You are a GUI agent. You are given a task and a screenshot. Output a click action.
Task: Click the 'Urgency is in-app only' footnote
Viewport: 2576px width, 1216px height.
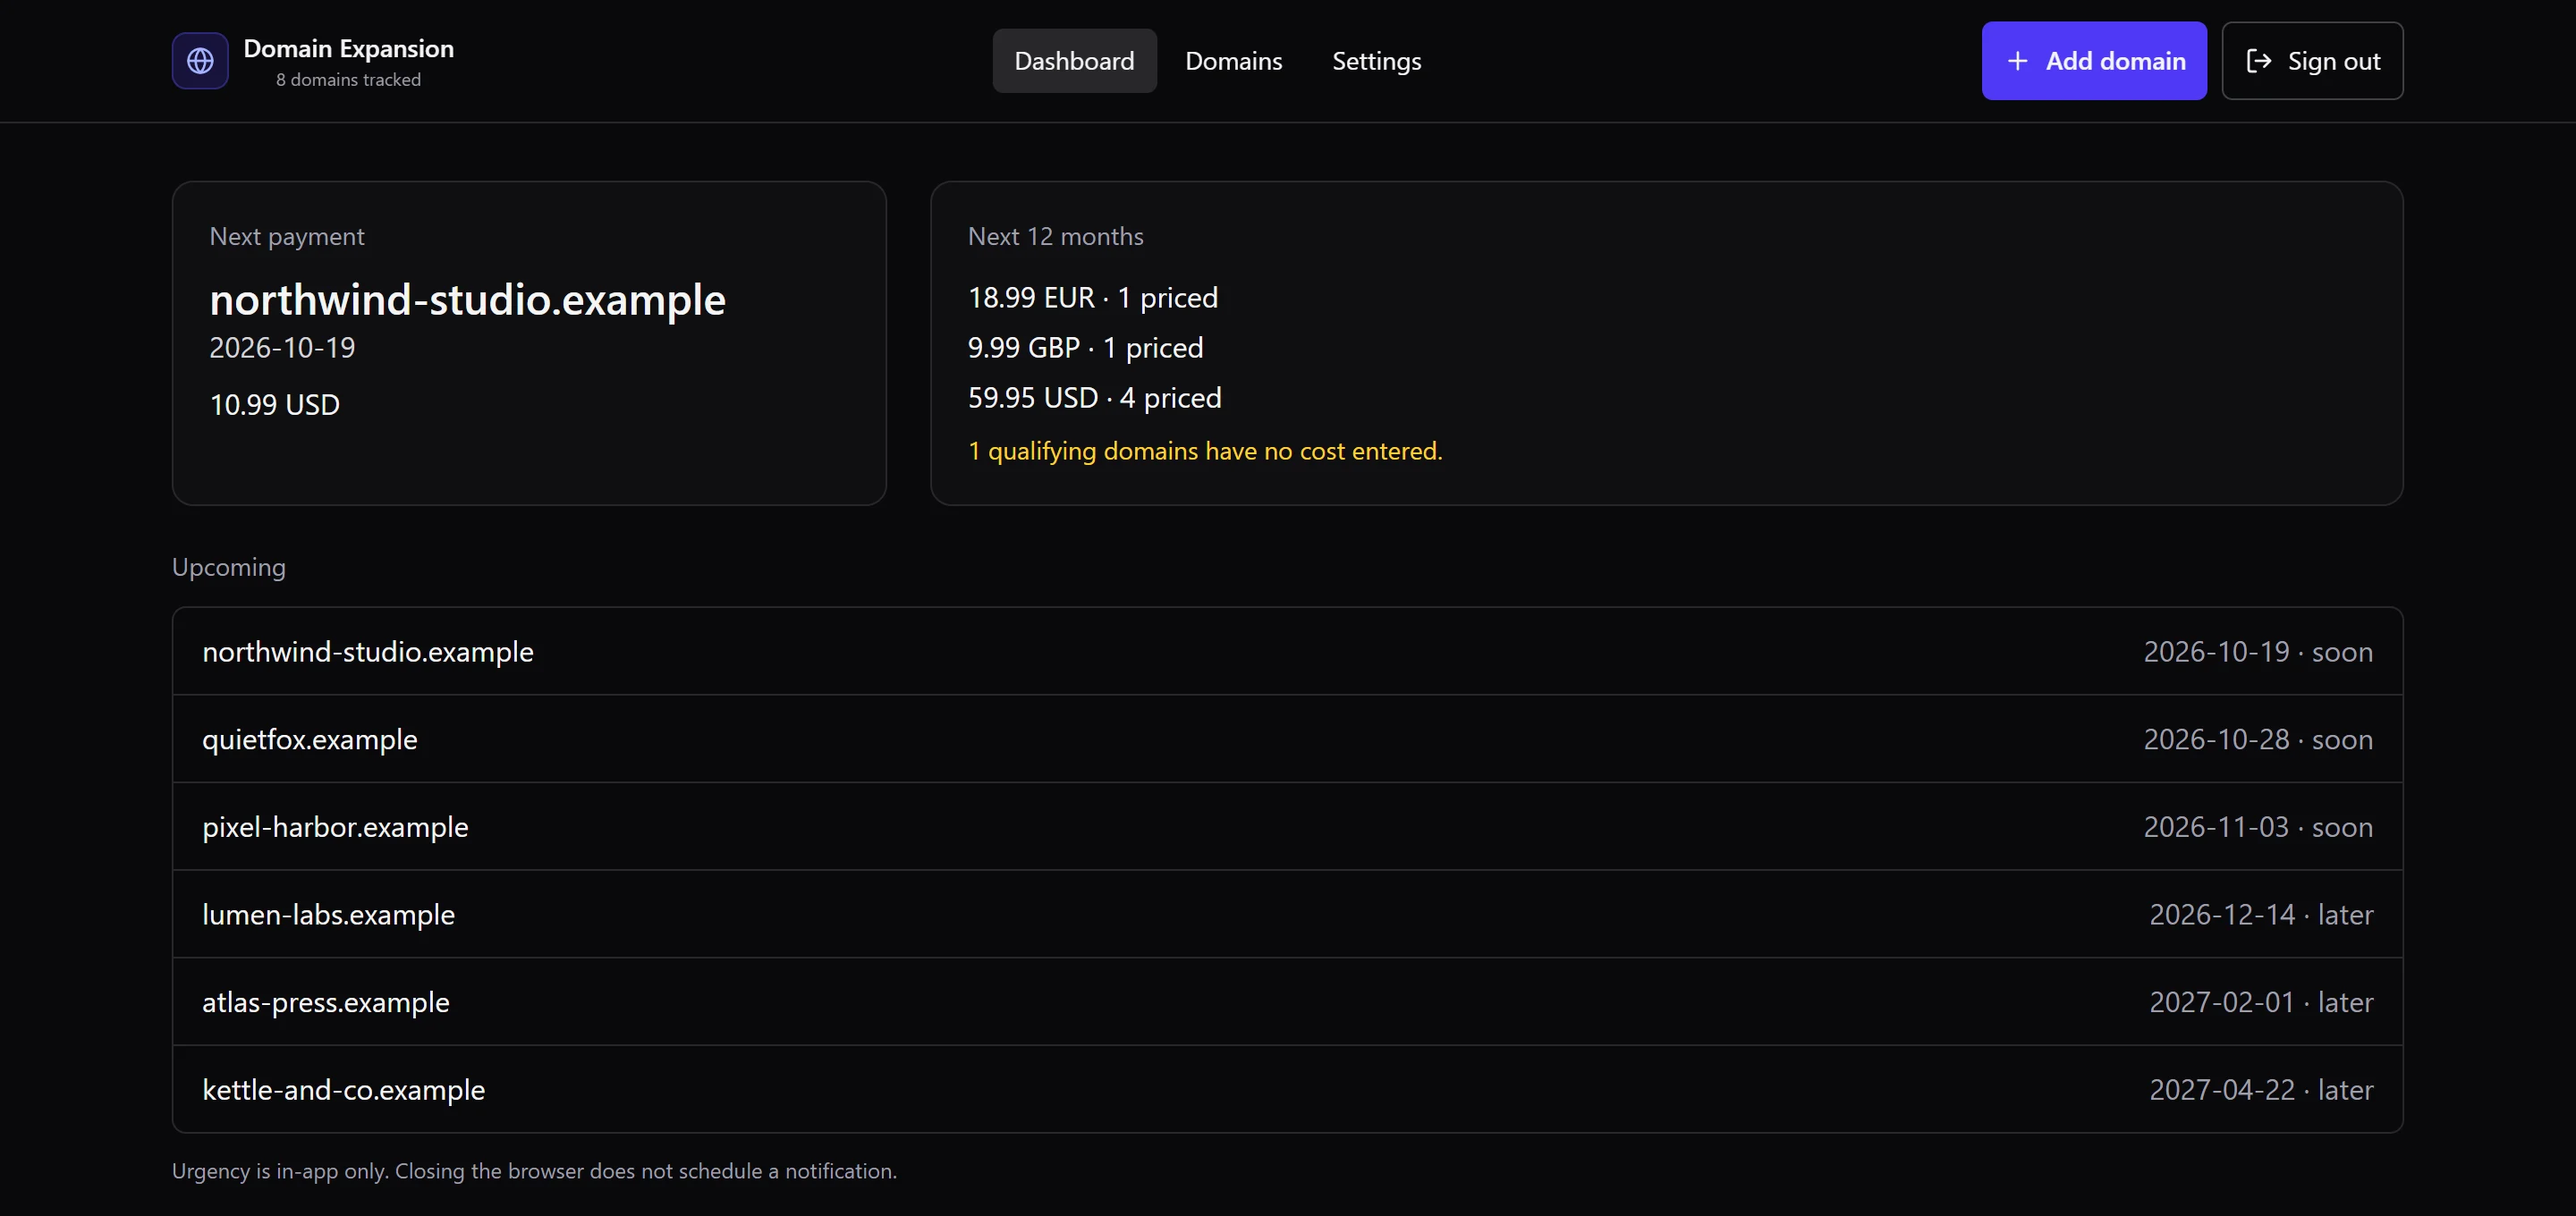534,1171
